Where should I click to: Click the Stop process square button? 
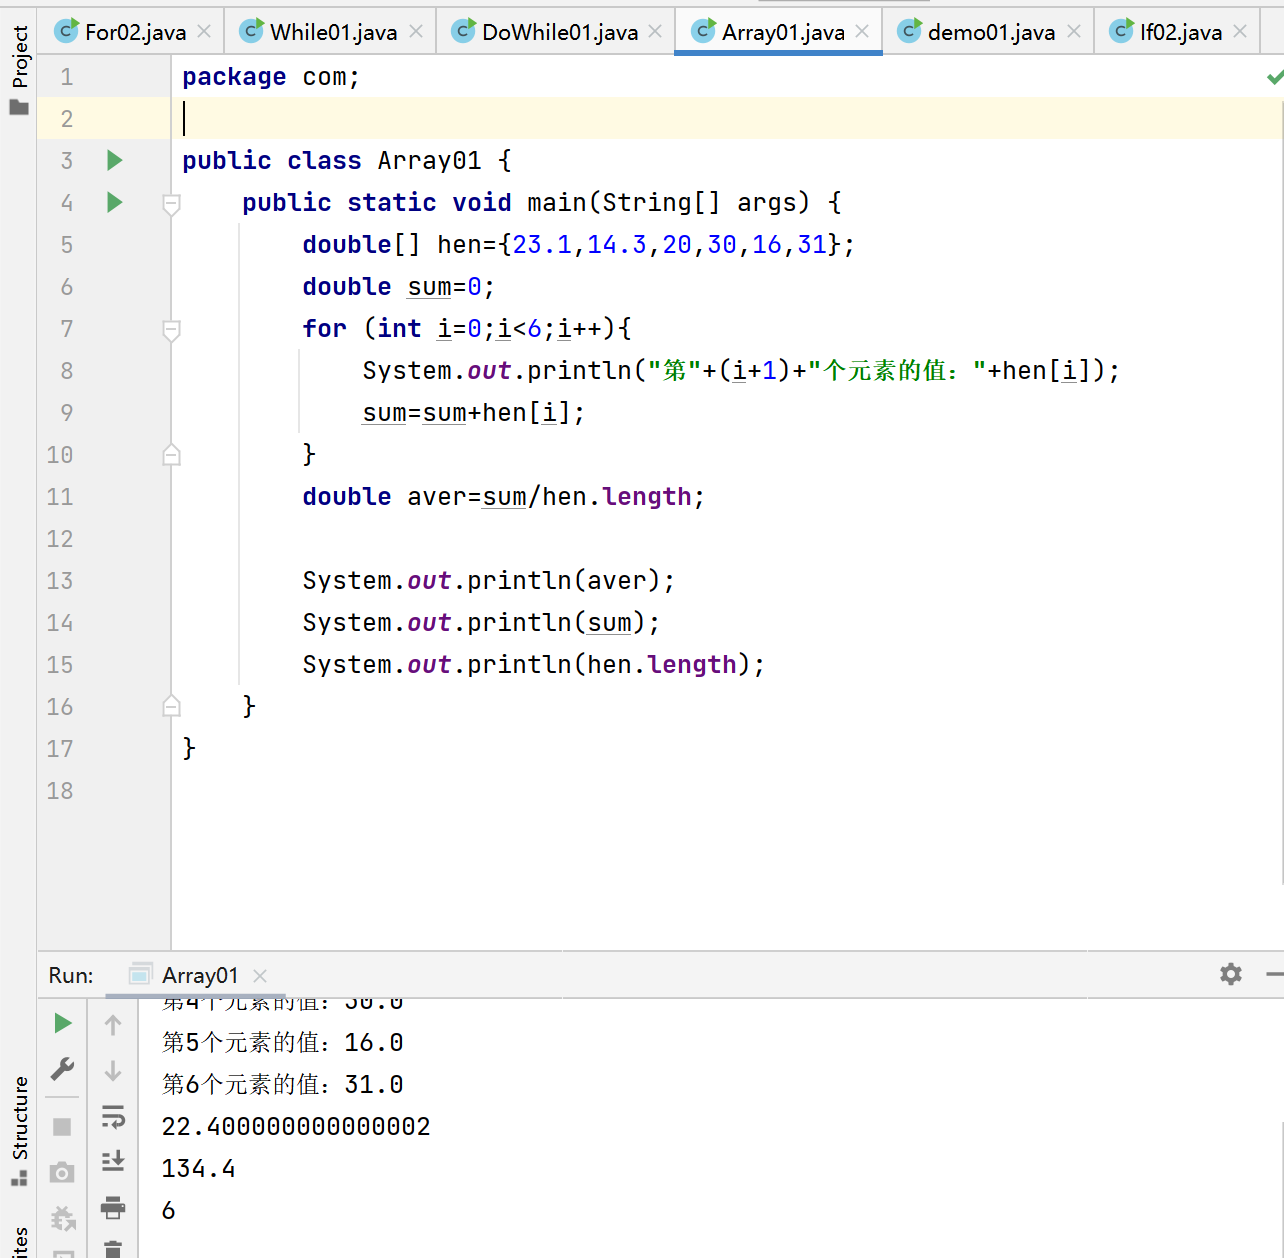tap(62, 1127)
